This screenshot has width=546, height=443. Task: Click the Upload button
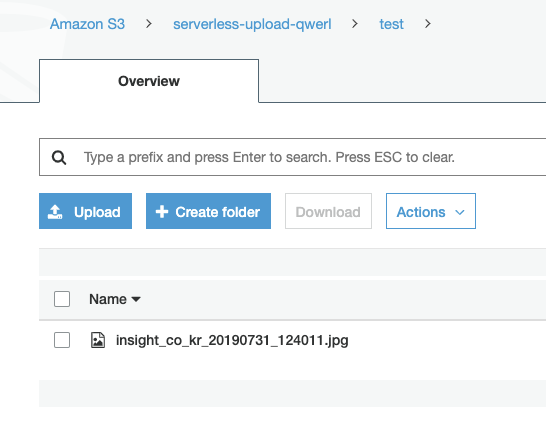point(85,211)
